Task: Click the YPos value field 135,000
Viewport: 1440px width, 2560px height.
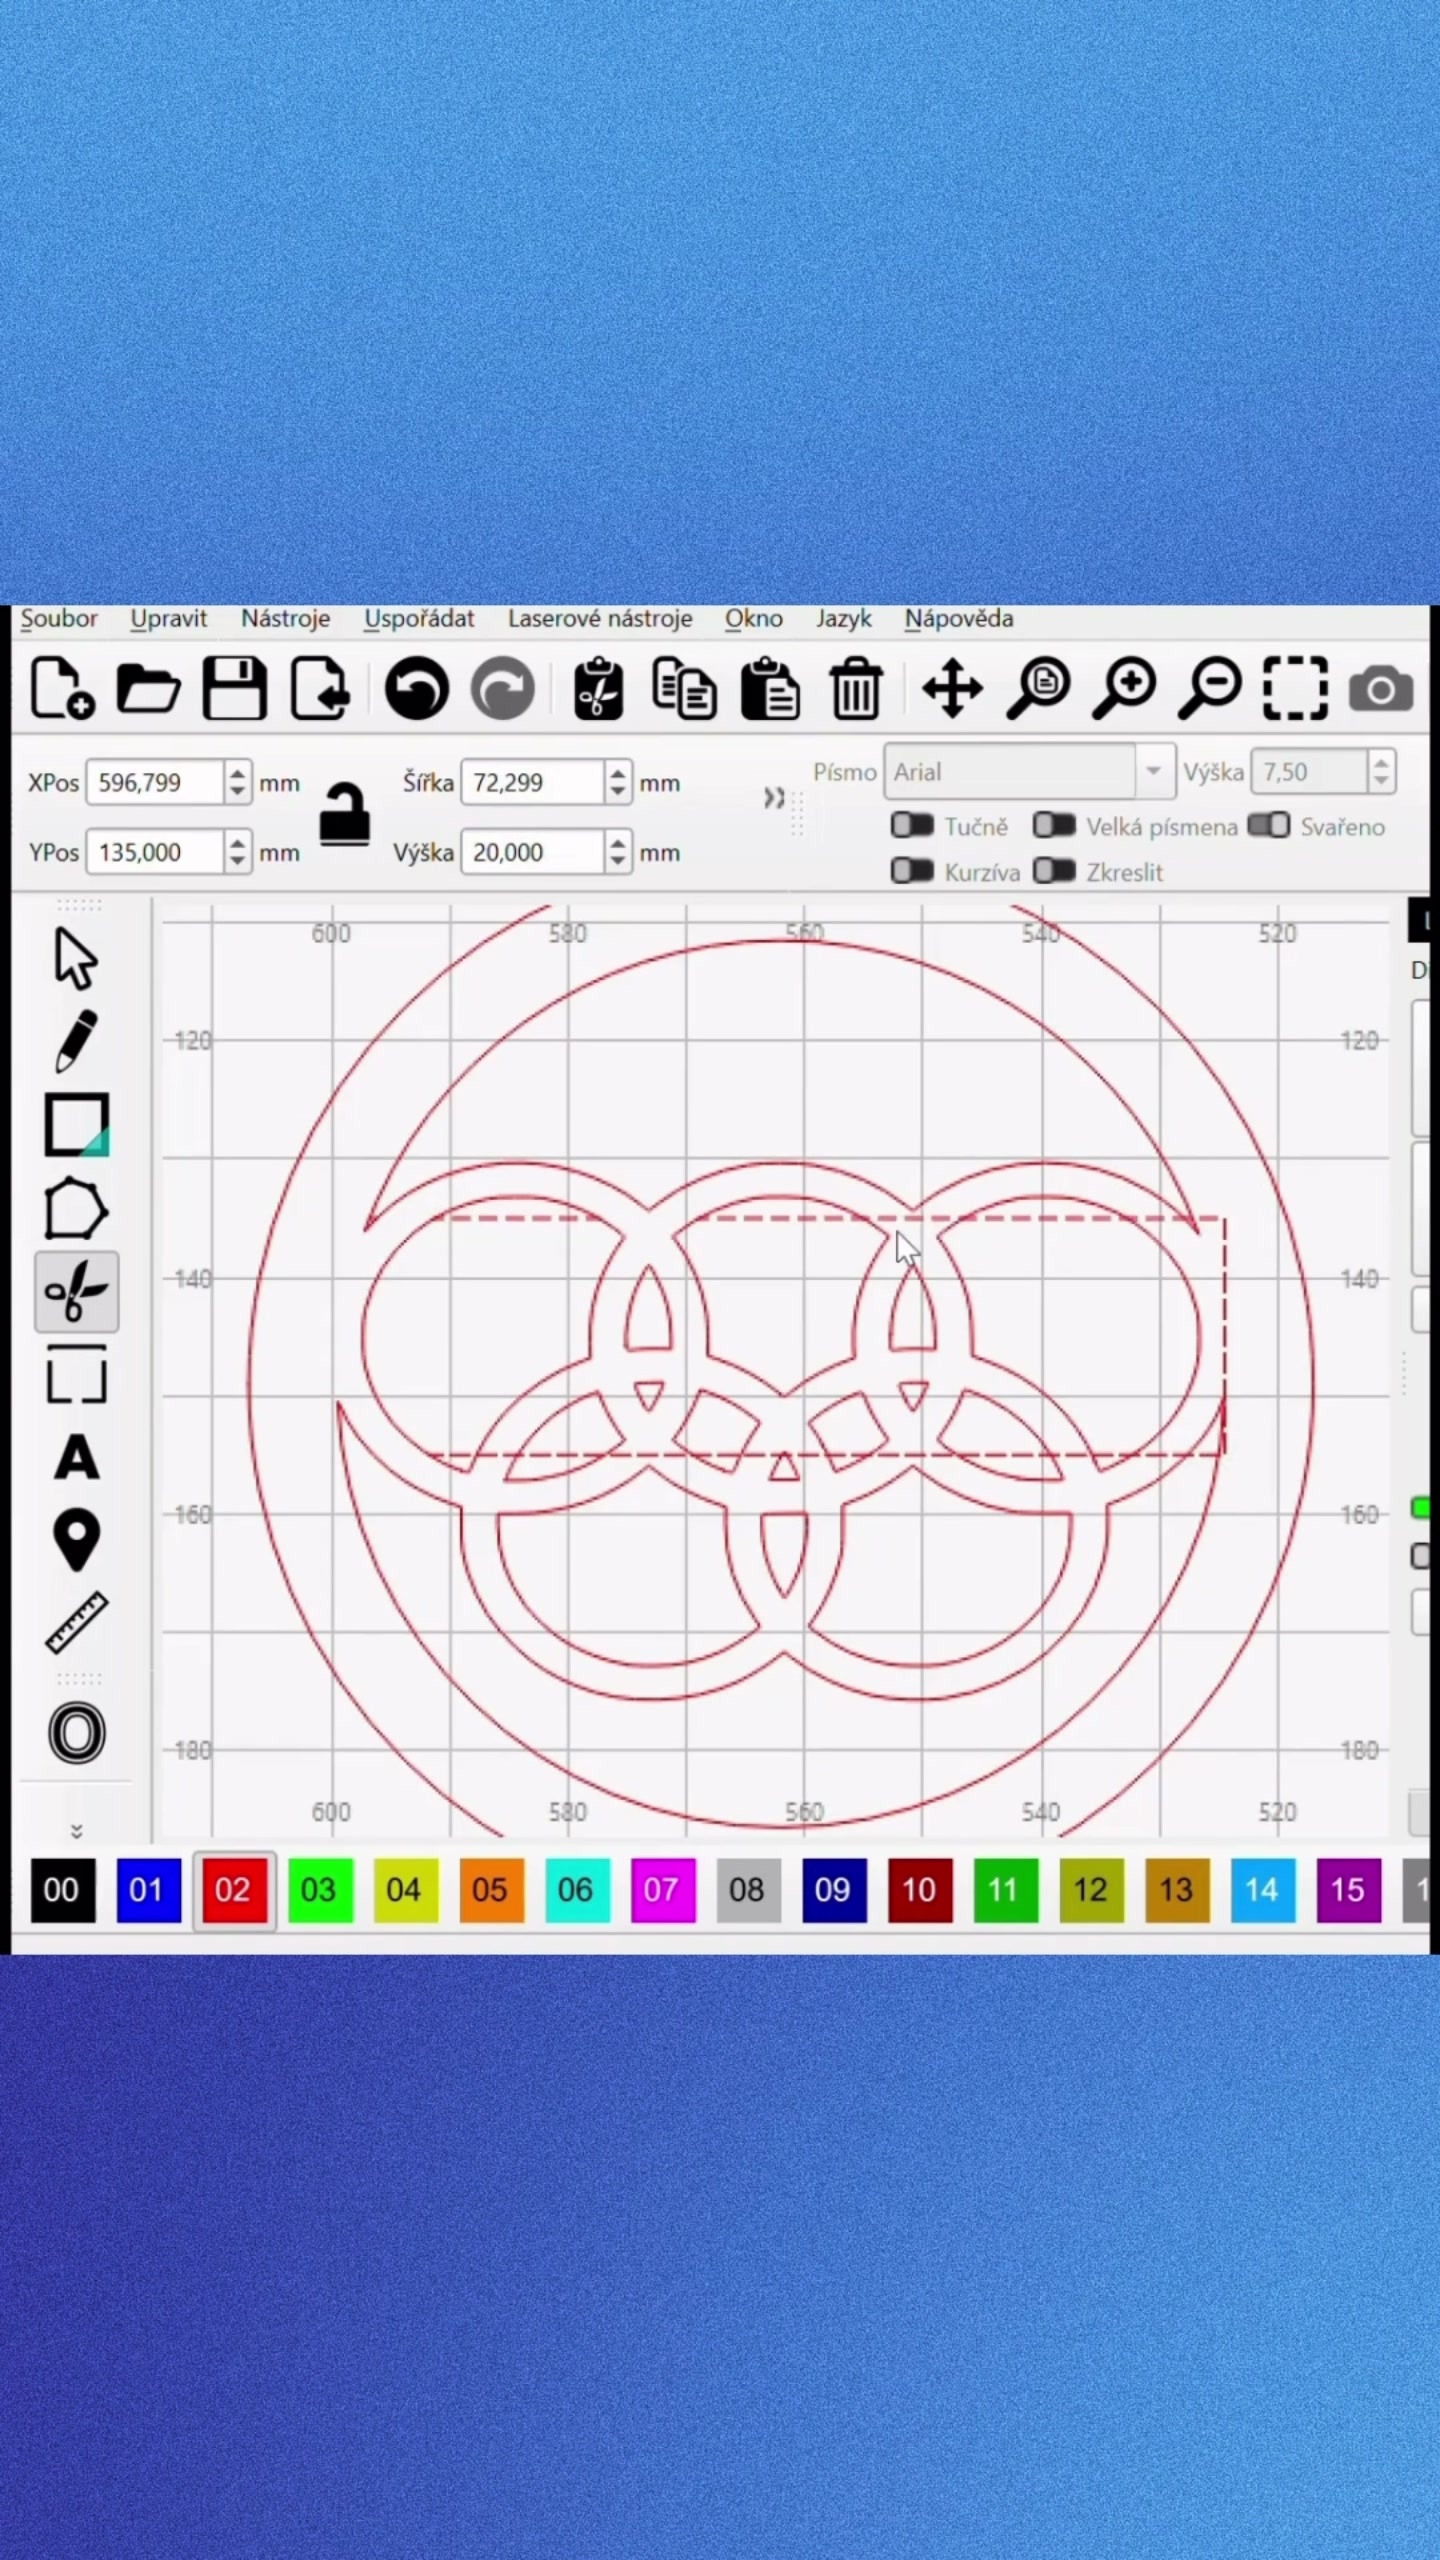Action: [156, 852]
